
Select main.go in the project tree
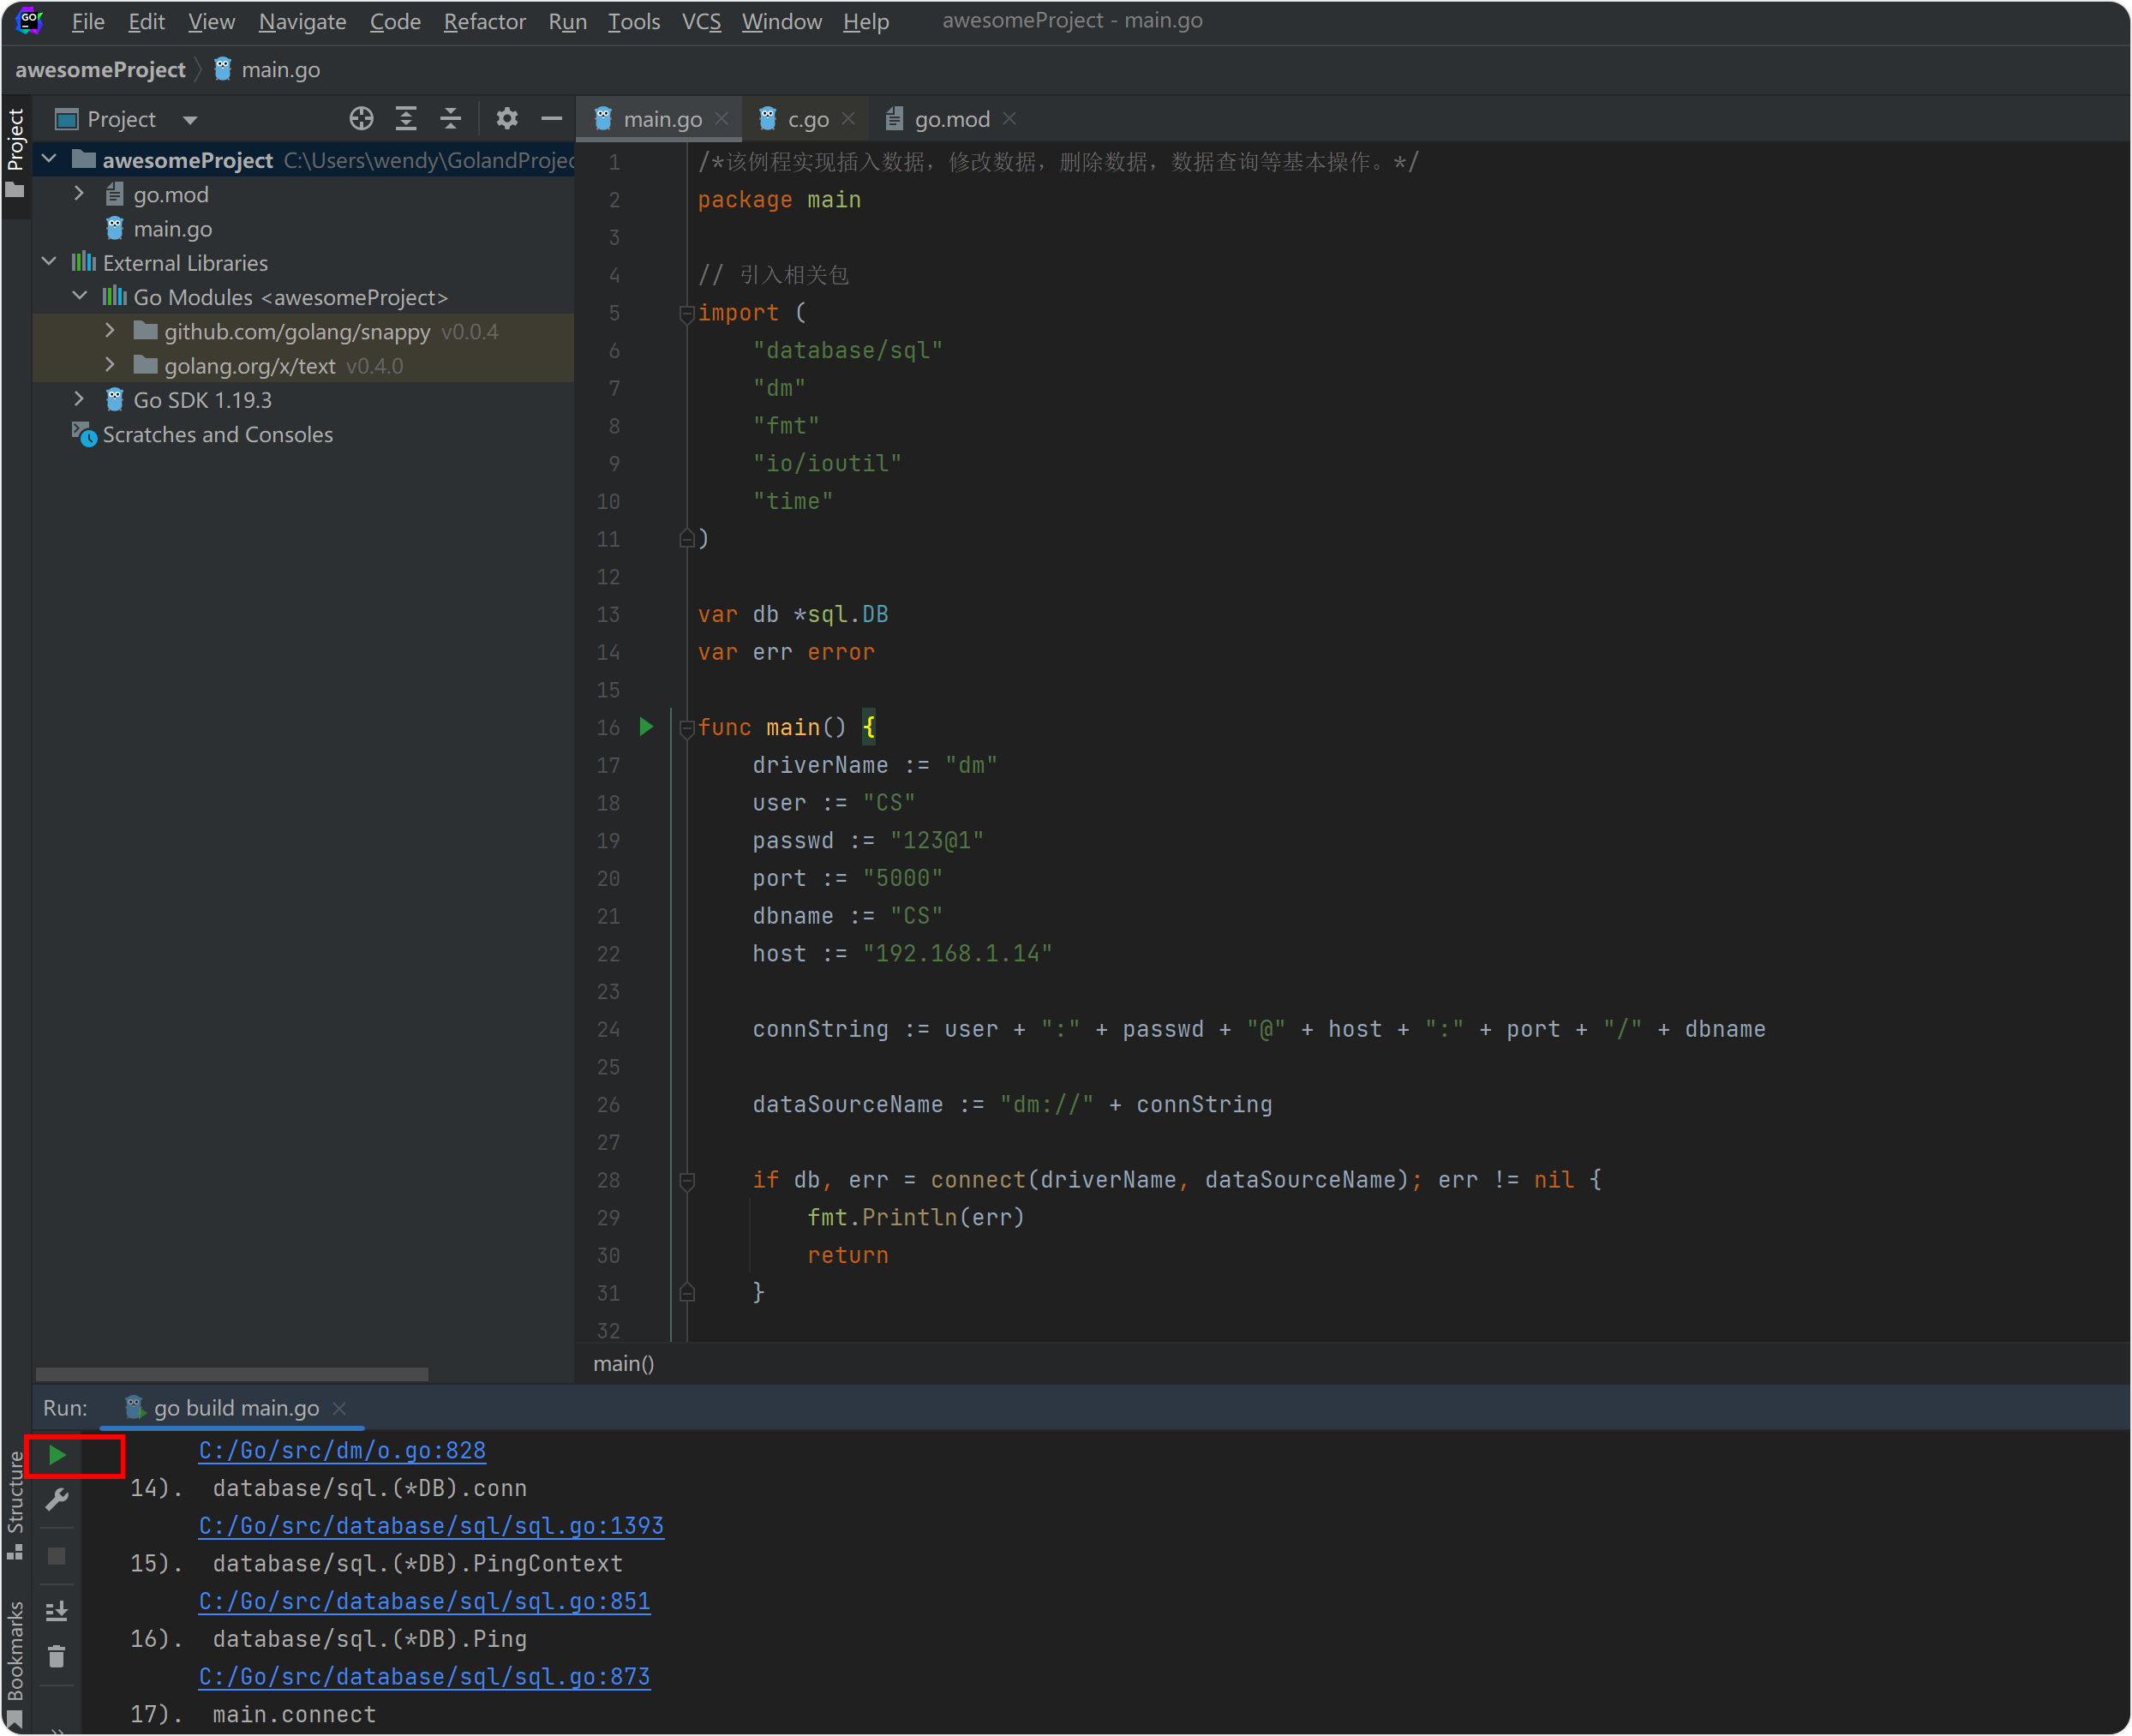(x=172, y=229)
